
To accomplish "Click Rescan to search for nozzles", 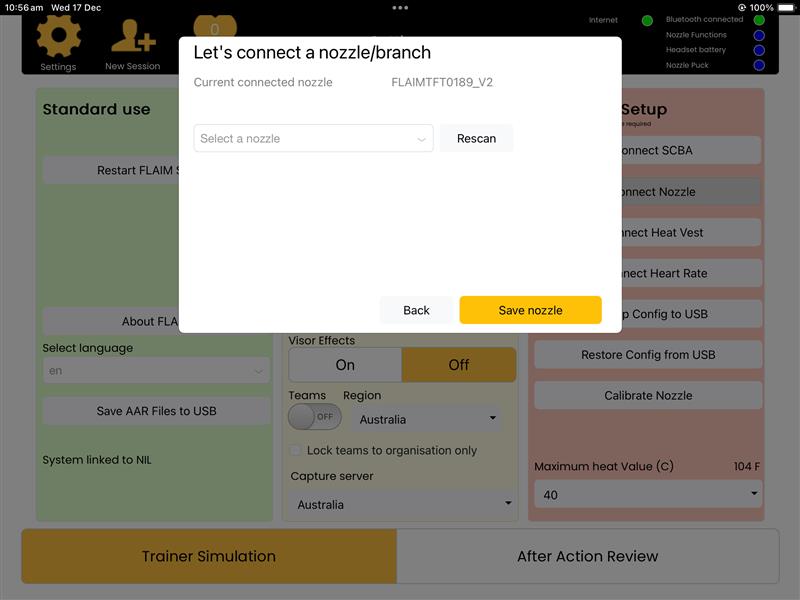I will click(x=476, y=139).
